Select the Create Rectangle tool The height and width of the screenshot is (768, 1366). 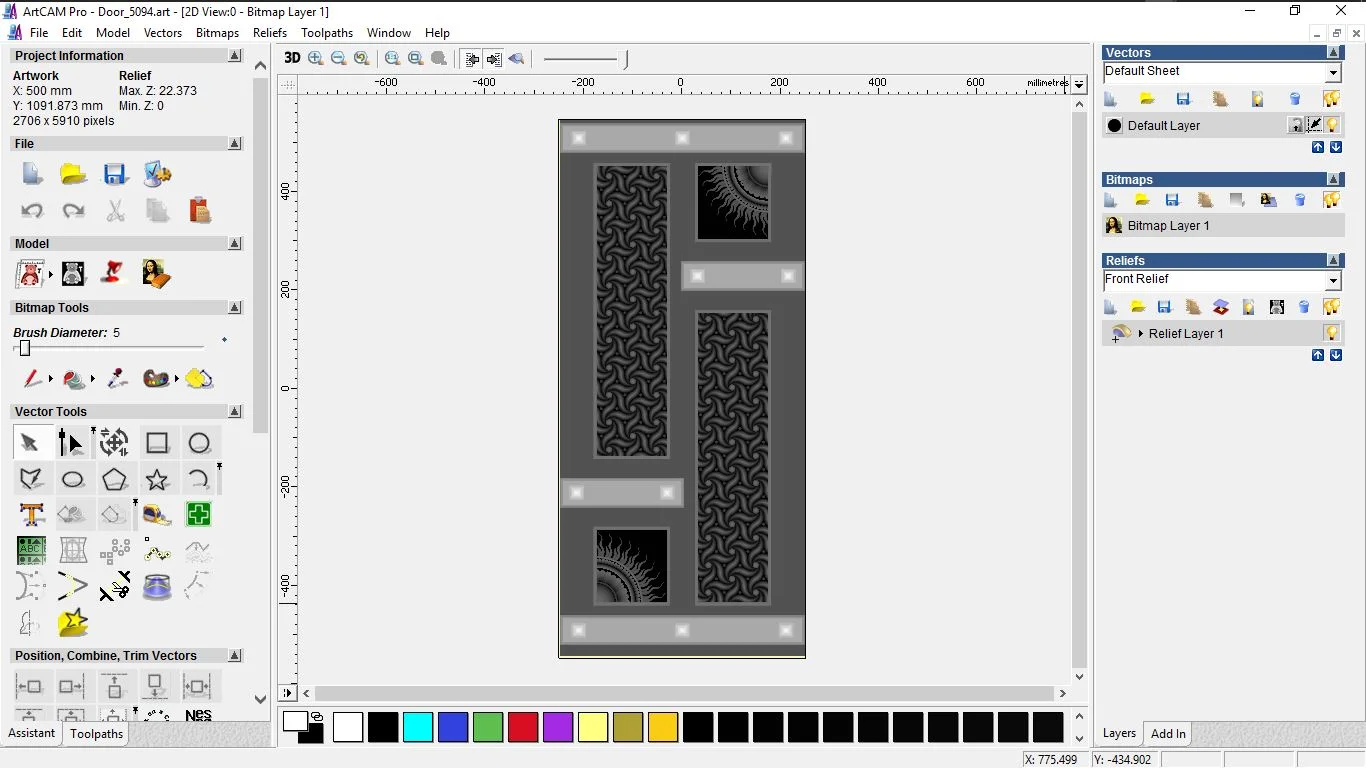(157, 442)
